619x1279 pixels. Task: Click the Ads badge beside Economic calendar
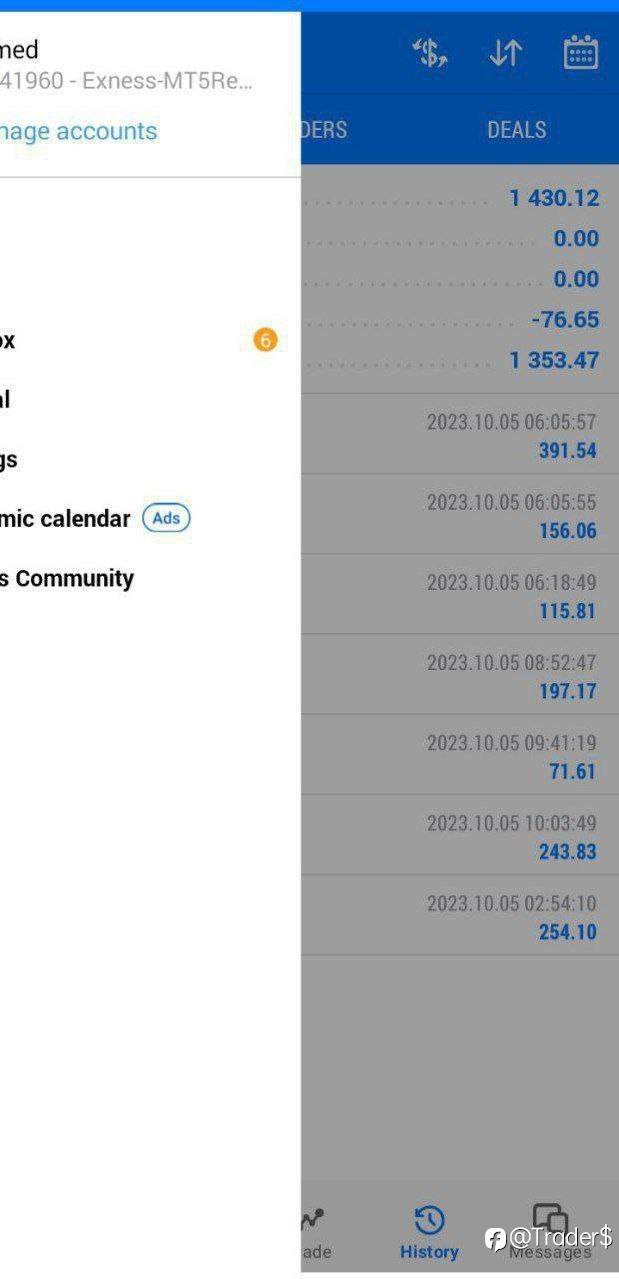(166, 518)
